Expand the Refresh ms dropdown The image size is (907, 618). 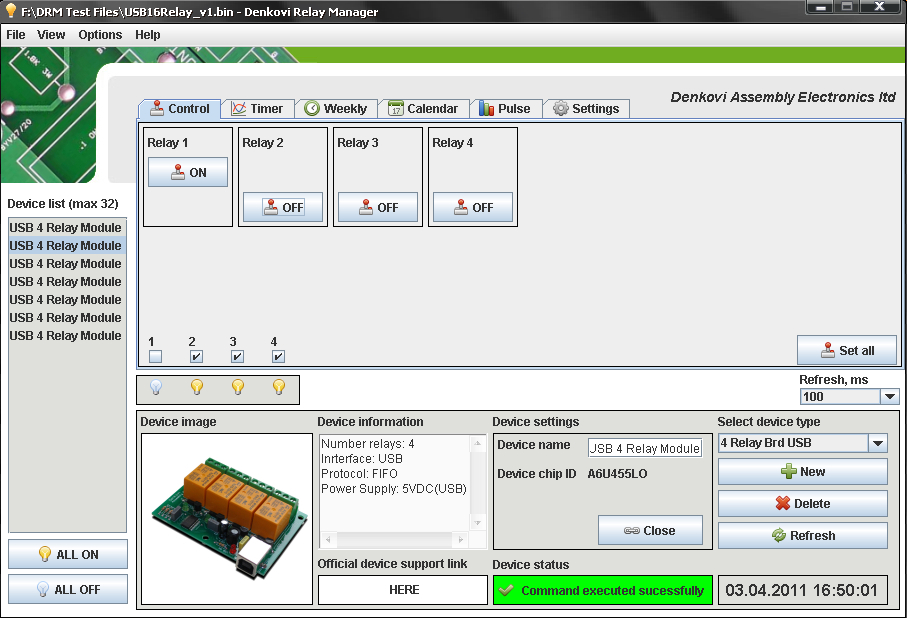pos(889,396)
